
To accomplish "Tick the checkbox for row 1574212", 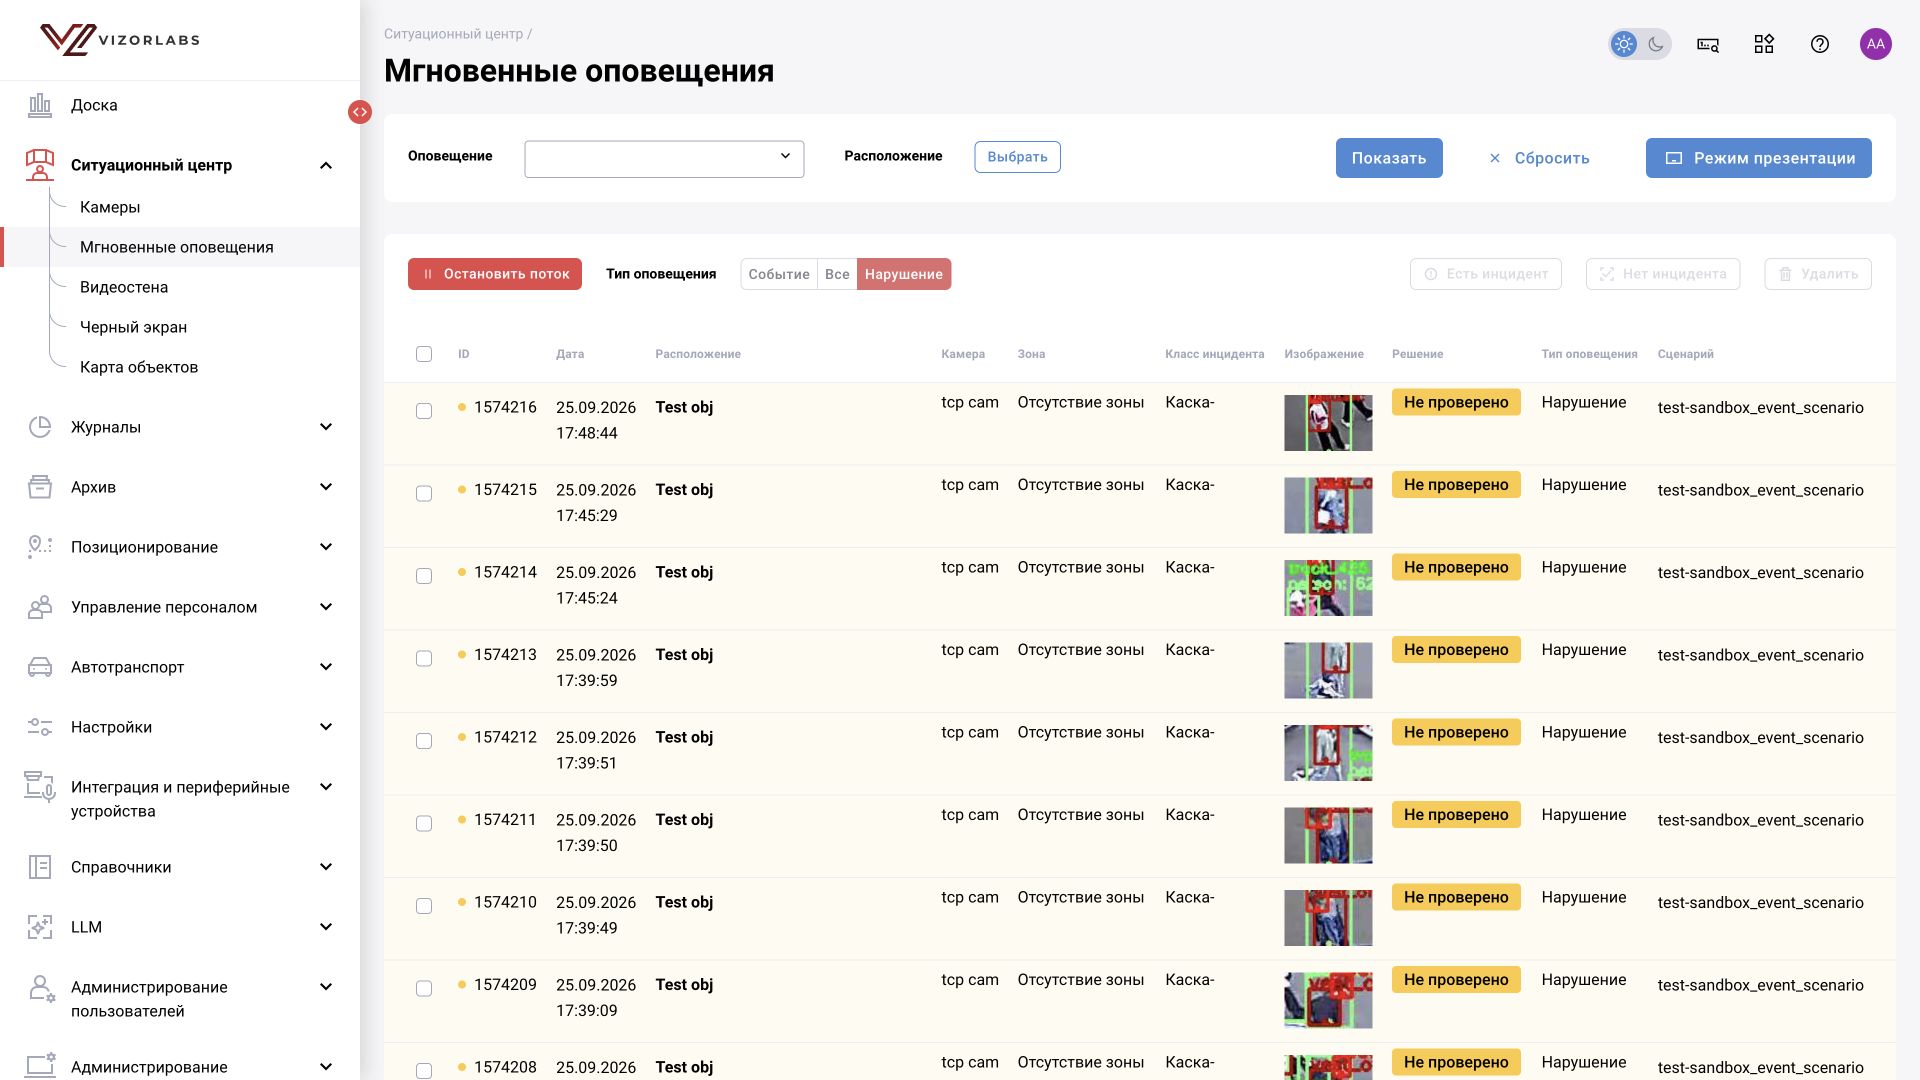I will [x=424, y=741].
